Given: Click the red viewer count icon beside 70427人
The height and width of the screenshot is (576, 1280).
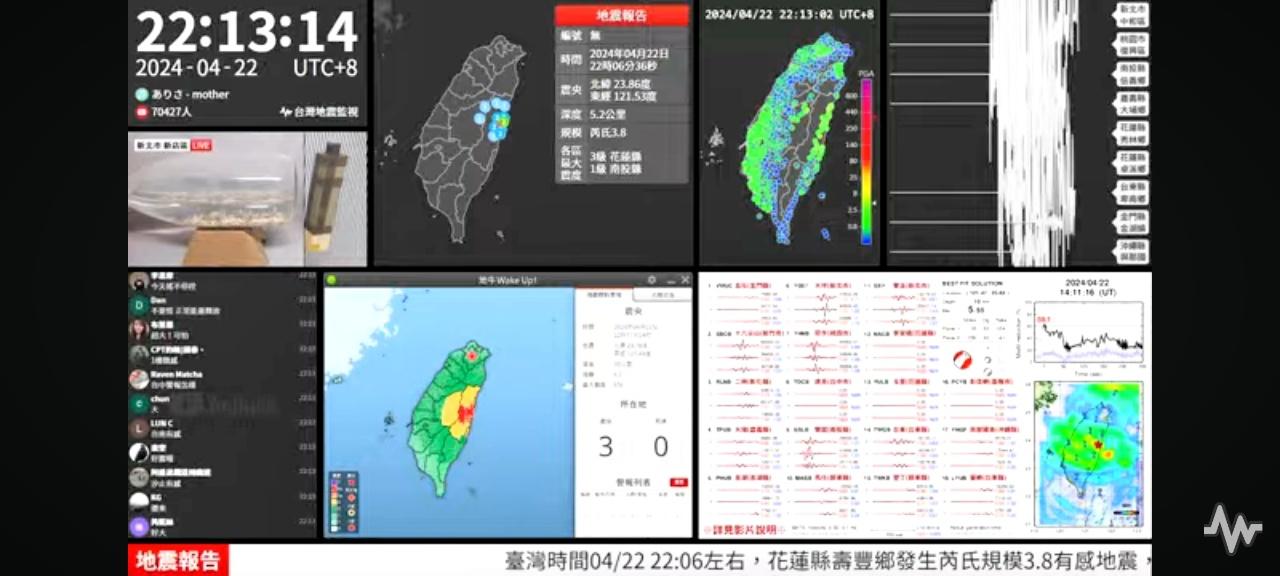Looking at the screenshot, I should point(142,112).
